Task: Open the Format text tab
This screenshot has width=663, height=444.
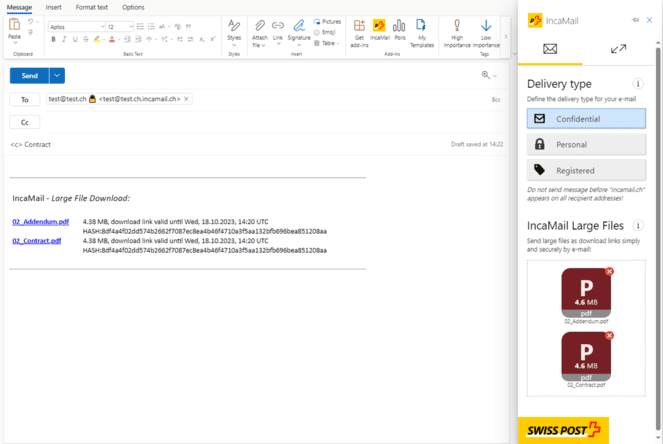Action: tap(92, 7)
